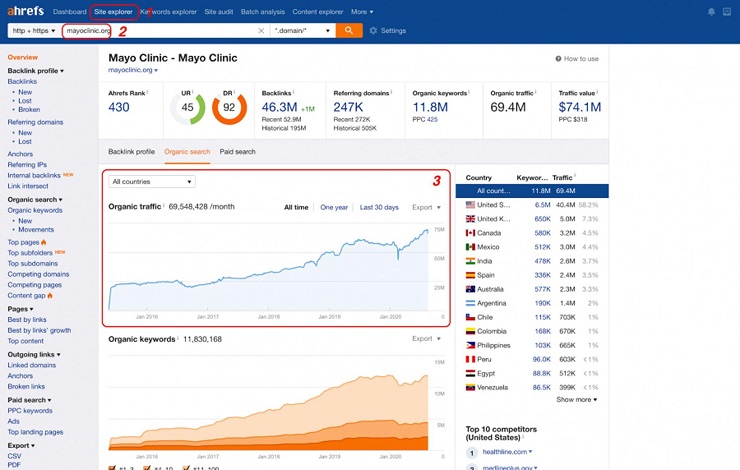Clear the URL field with the X icon
Image resolution: width=740 pixels, height=470 pixels.
click(261, 31)
